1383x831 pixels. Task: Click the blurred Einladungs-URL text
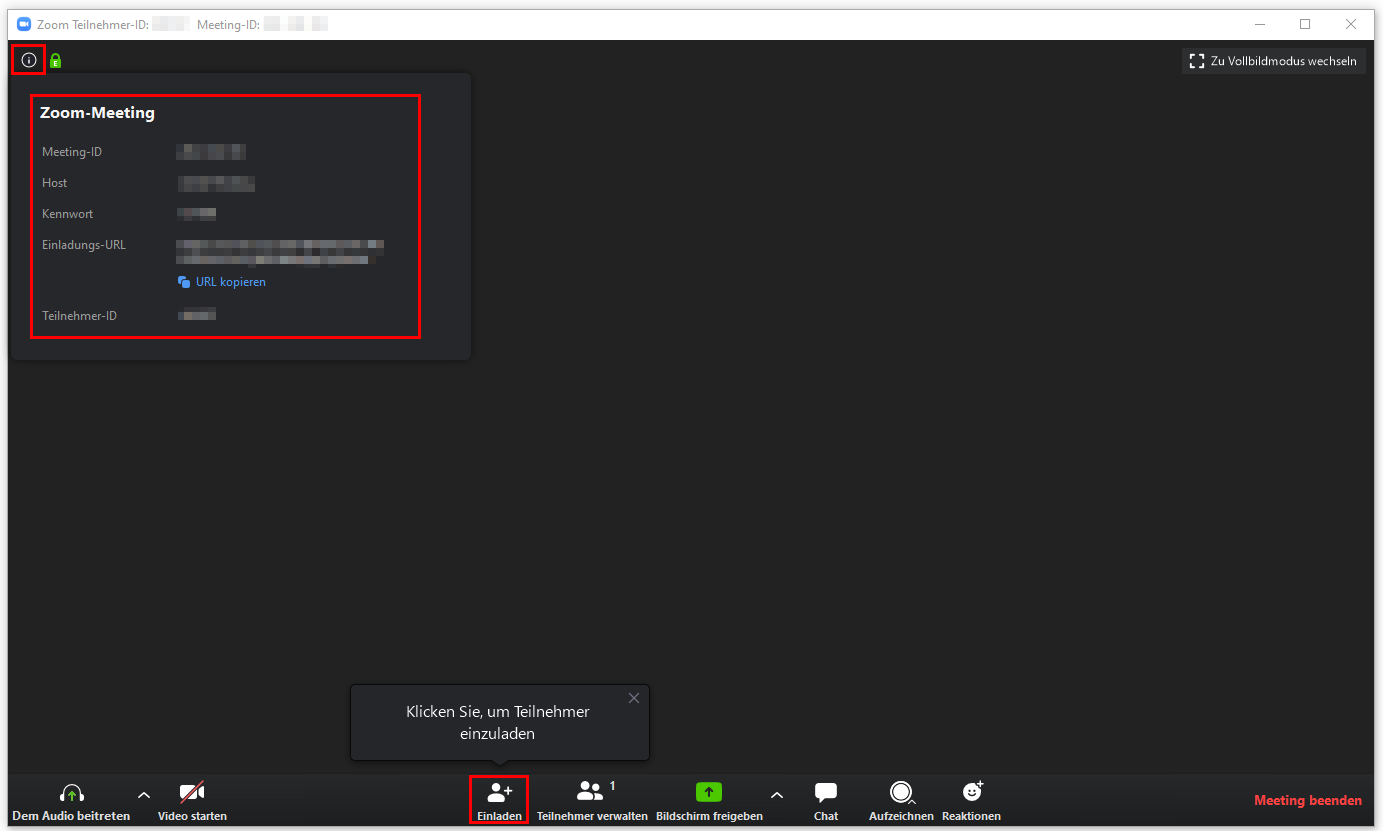tap(279, 251)
